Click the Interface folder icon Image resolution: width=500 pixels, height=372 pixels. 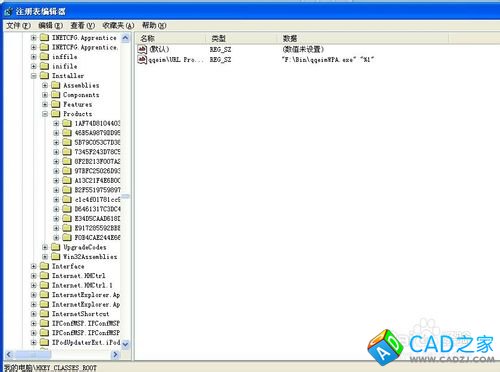coord(44,266)
